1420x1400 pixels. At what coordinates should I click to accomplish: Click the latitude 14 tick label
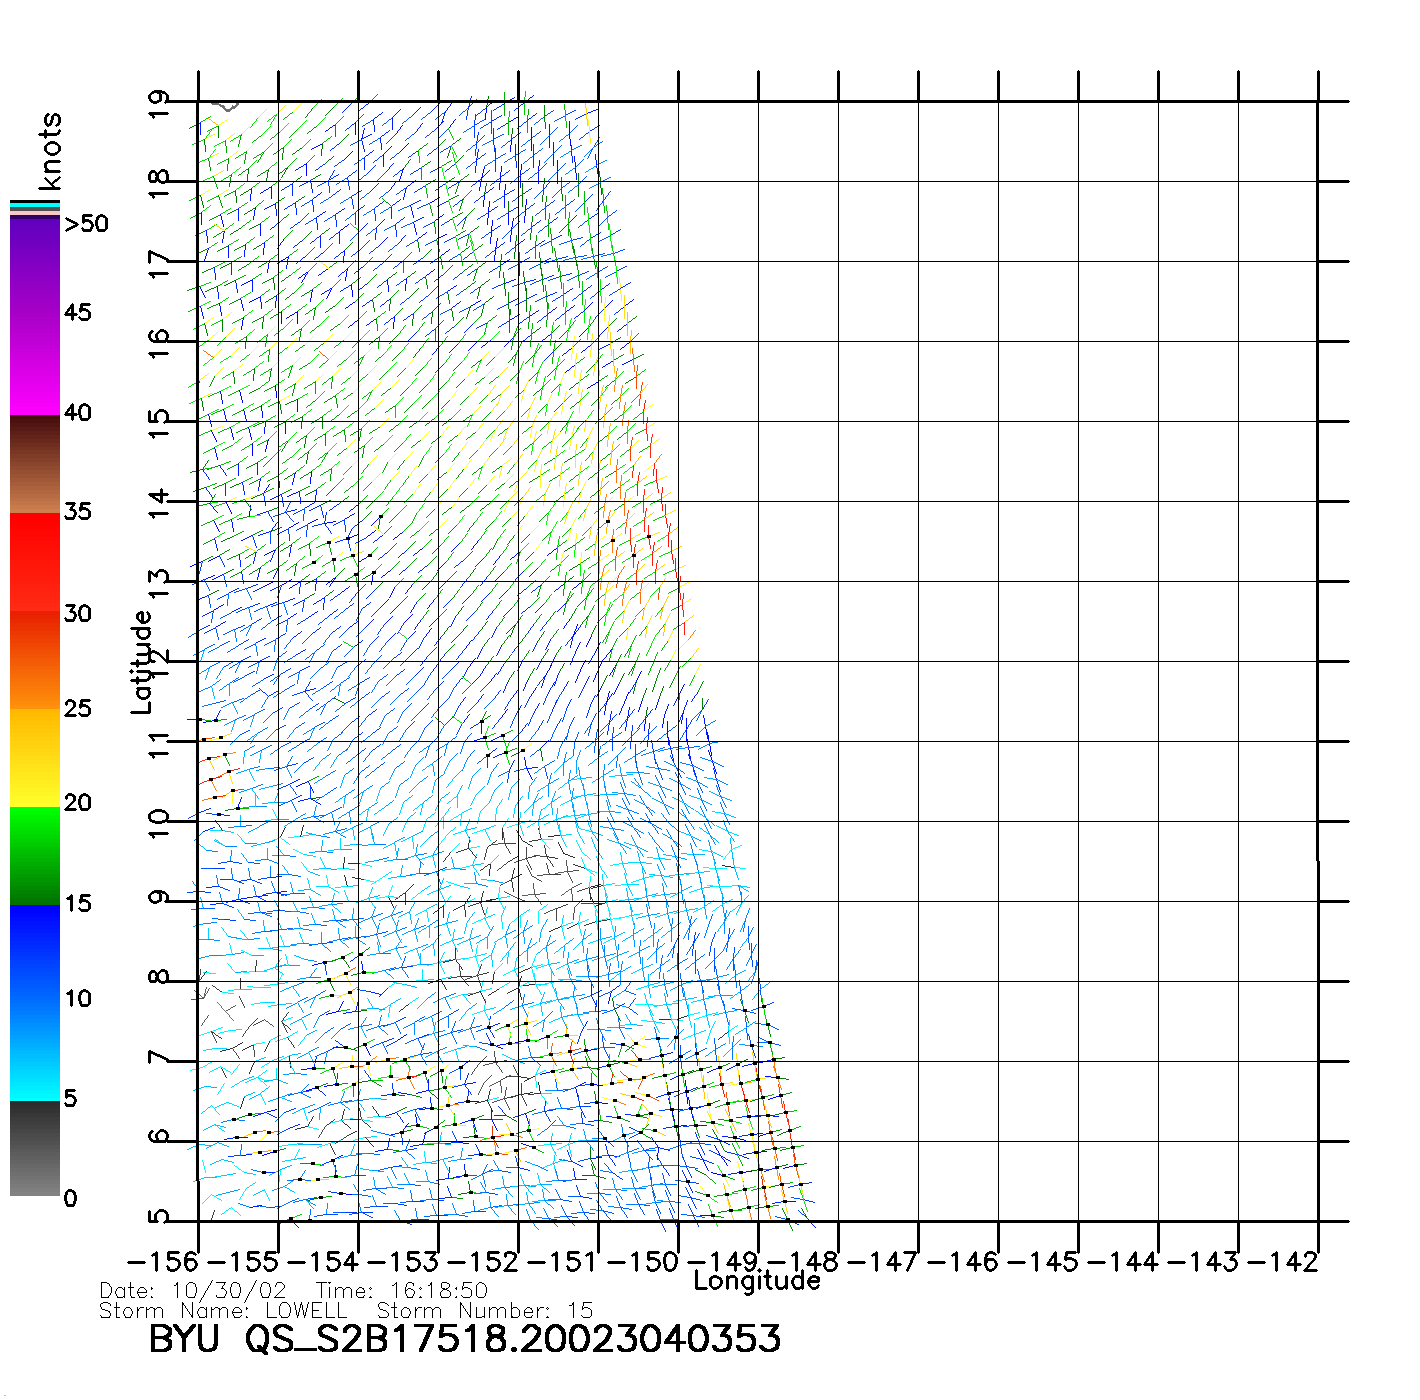click(159, 503)
